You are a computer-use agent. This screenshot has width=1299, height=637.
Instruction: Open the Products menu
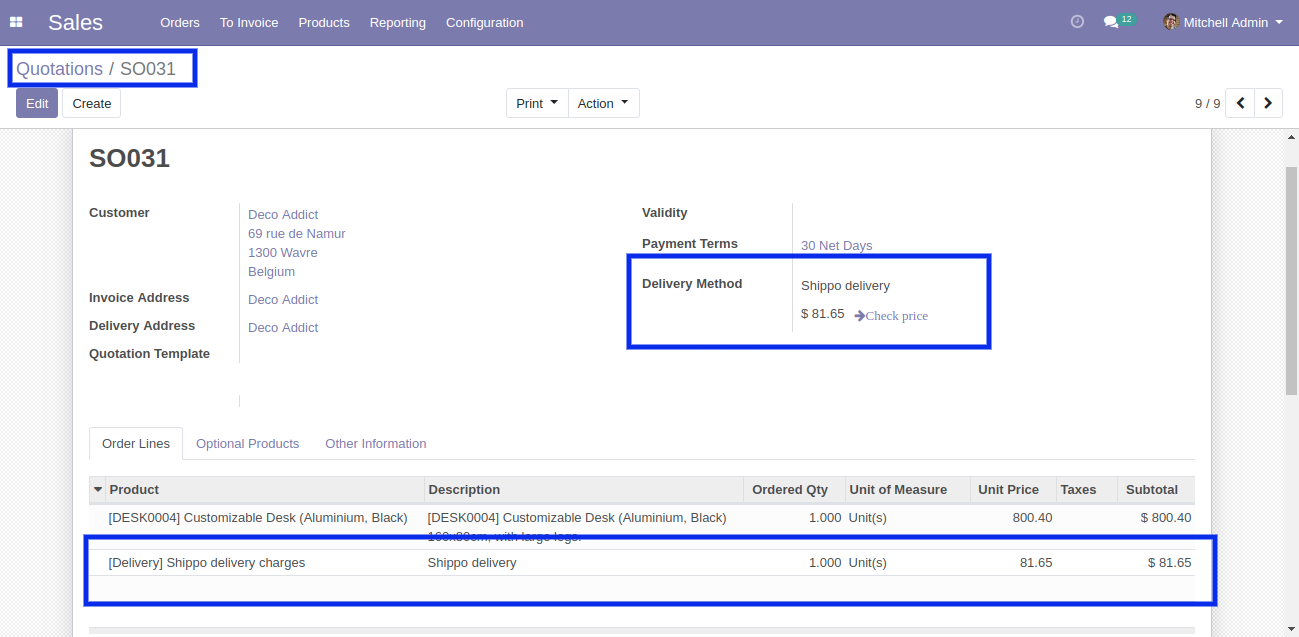click(324, 22)
